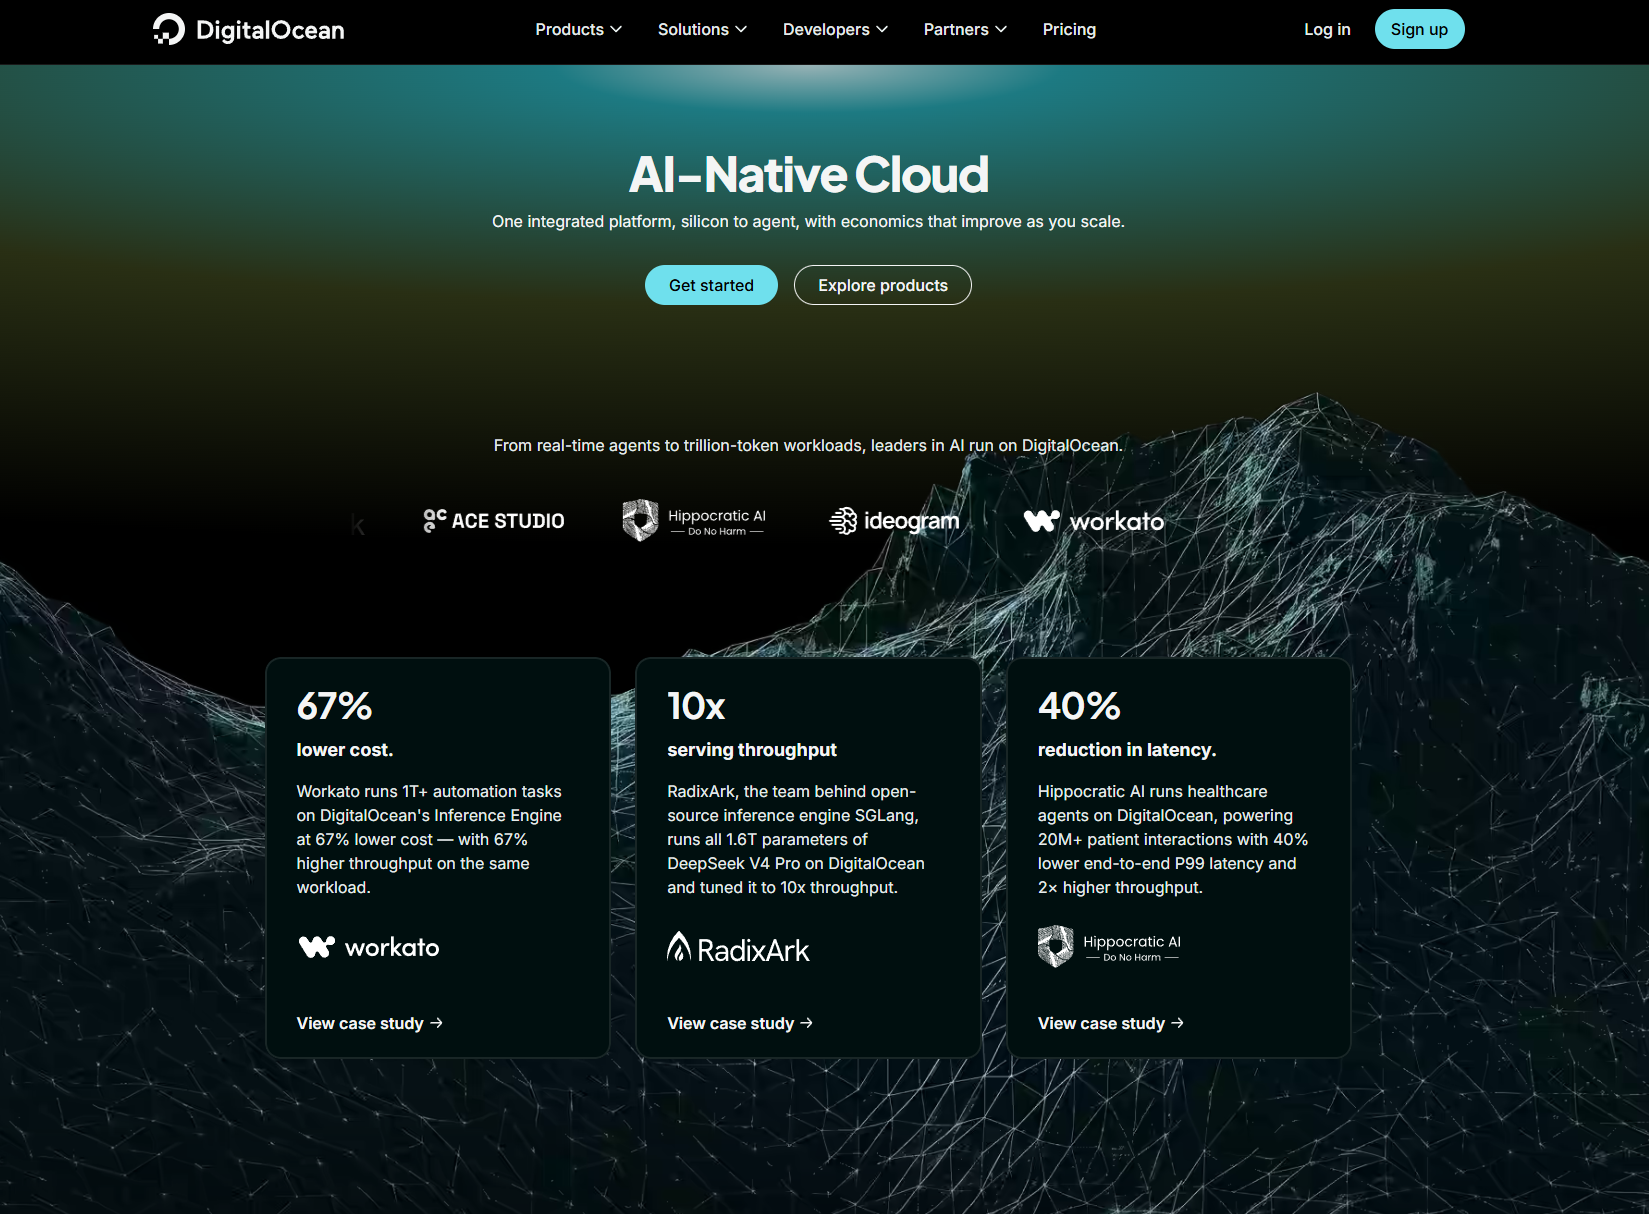Image resolution: width=1649 pixels, height=1214 pixels.
Task: Click the Explore products button
Action: tap(882, 285)
